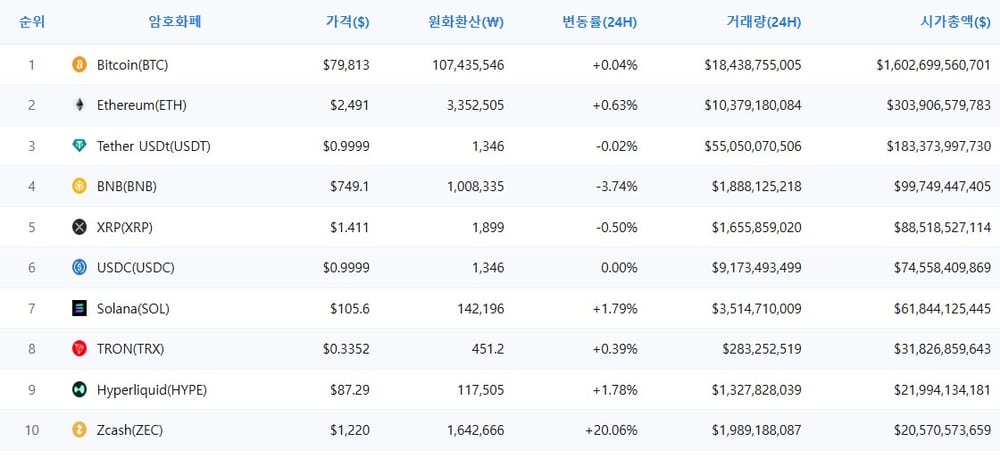1000x459 pixels.
Task: Select Ethereum price $2,491
Action: (x=349, y=105)
